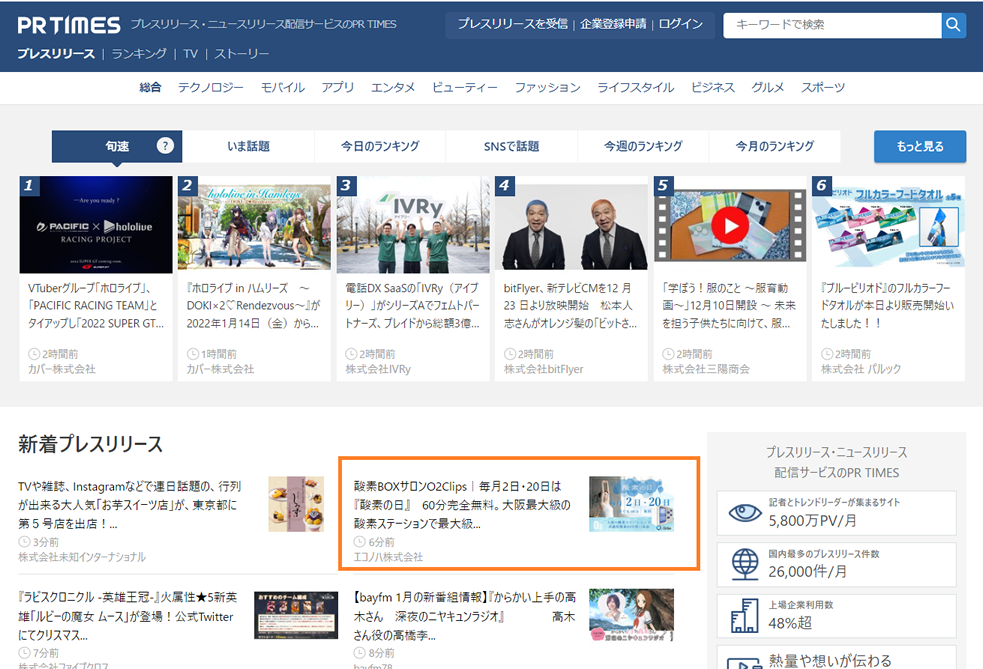
Task: Click the question mark help icon
Action: 165,146
